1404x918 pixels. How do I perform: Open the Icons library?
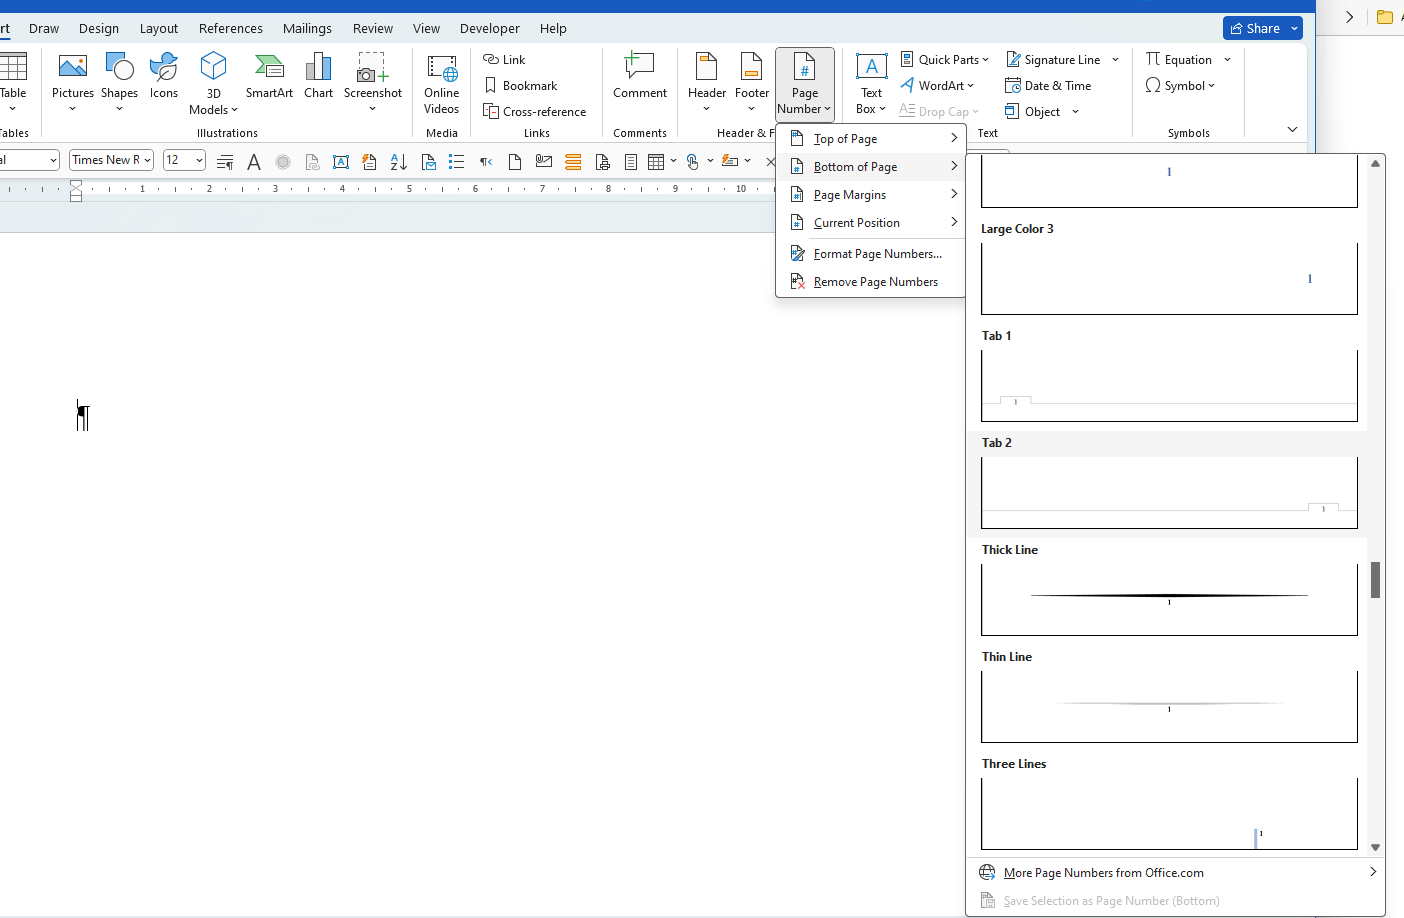tap(164, 76)
